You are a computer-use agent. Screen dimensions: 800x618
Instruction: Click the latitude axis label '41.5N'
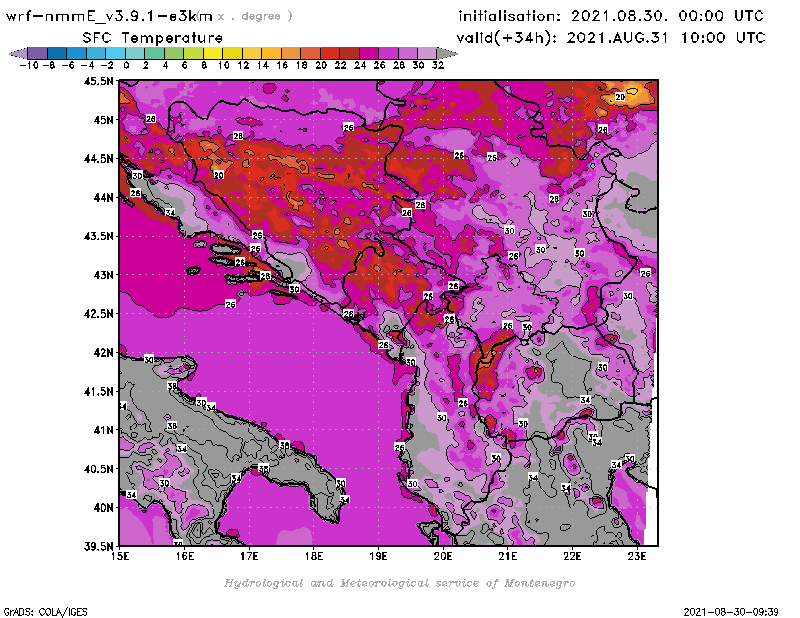[x=98, y=391]
